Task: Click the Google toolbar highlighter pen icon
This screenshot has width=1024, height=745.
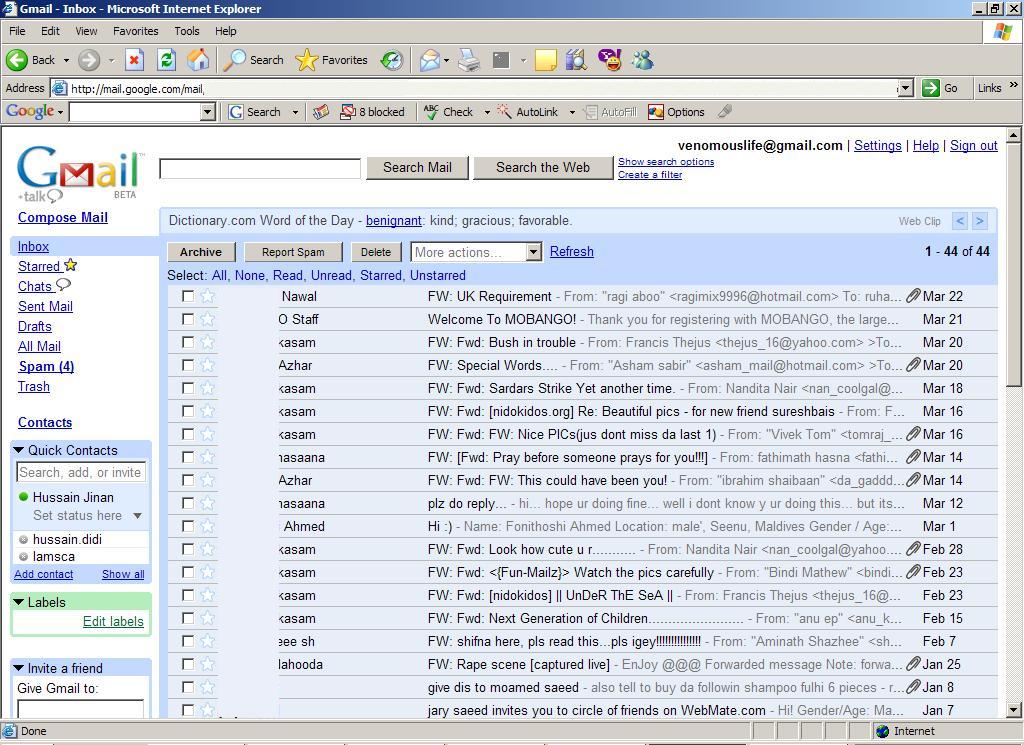Action: click(724, 112)
